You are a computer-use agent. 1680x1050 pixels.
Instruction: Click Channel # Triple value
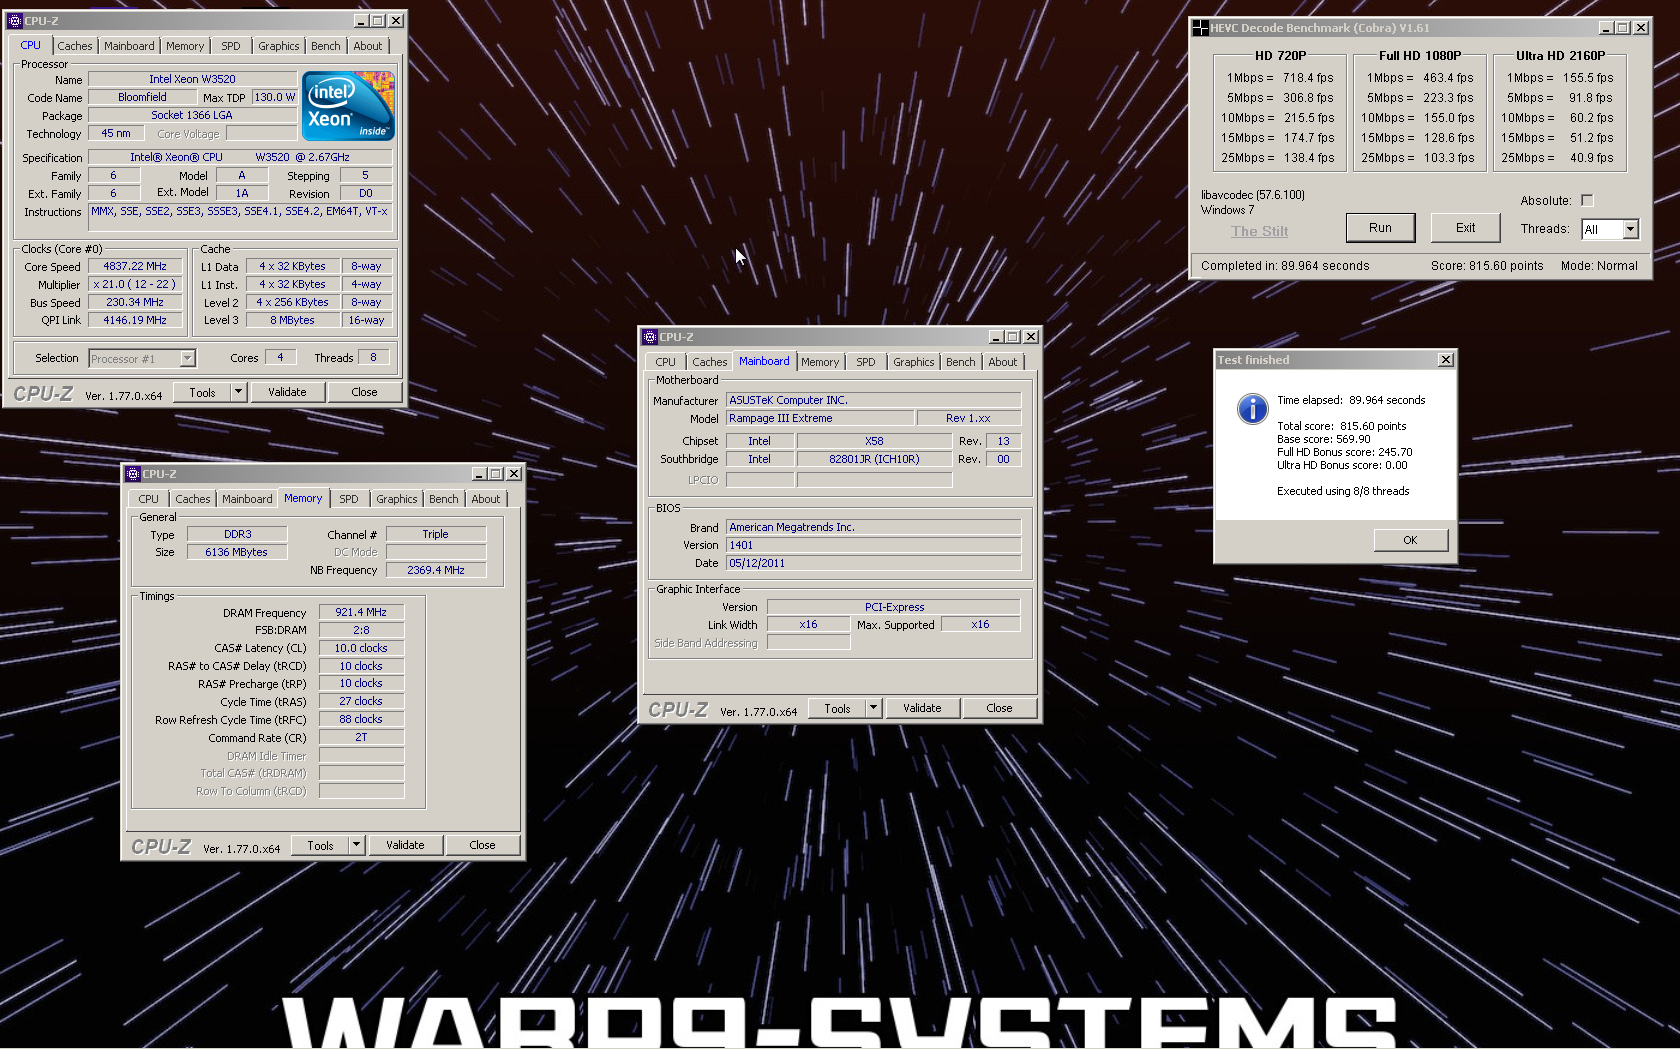(436, 534)
